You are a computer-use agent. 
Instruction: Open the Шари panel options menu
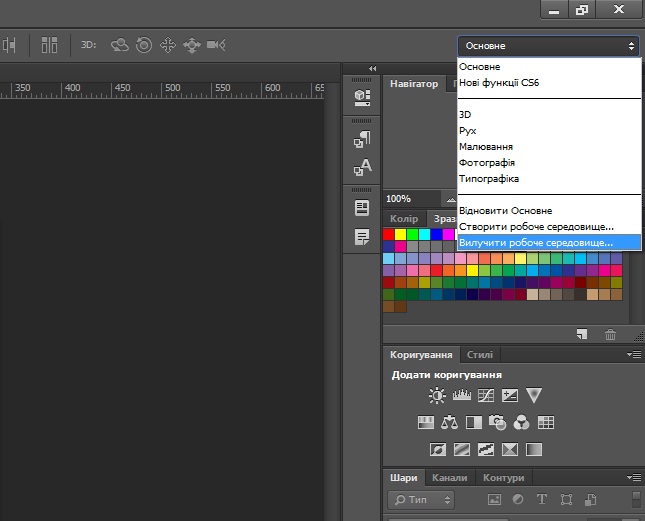[634, 477]
